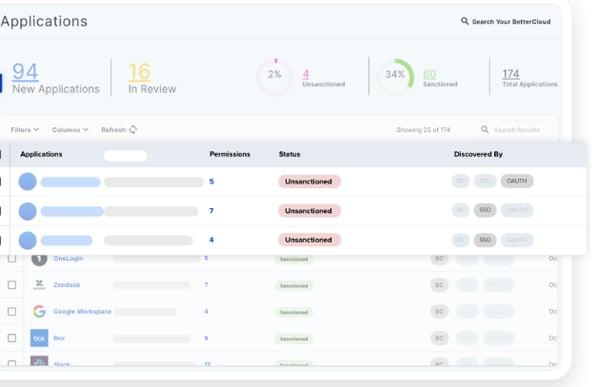The image size is (598, 387).
Task: Open the Filters dropdown
Action: pos(25,130)
